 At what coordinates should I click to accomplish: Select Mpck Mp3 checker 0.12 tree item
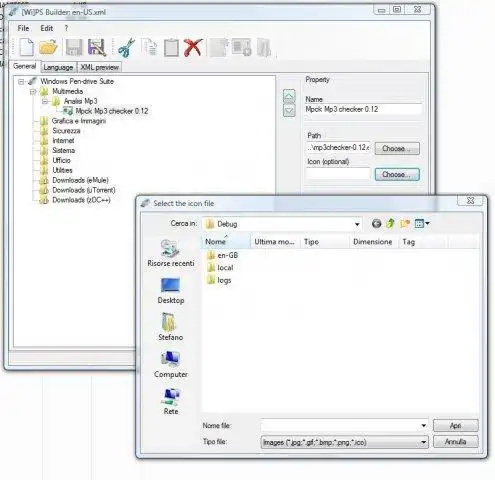pos(112,111)
